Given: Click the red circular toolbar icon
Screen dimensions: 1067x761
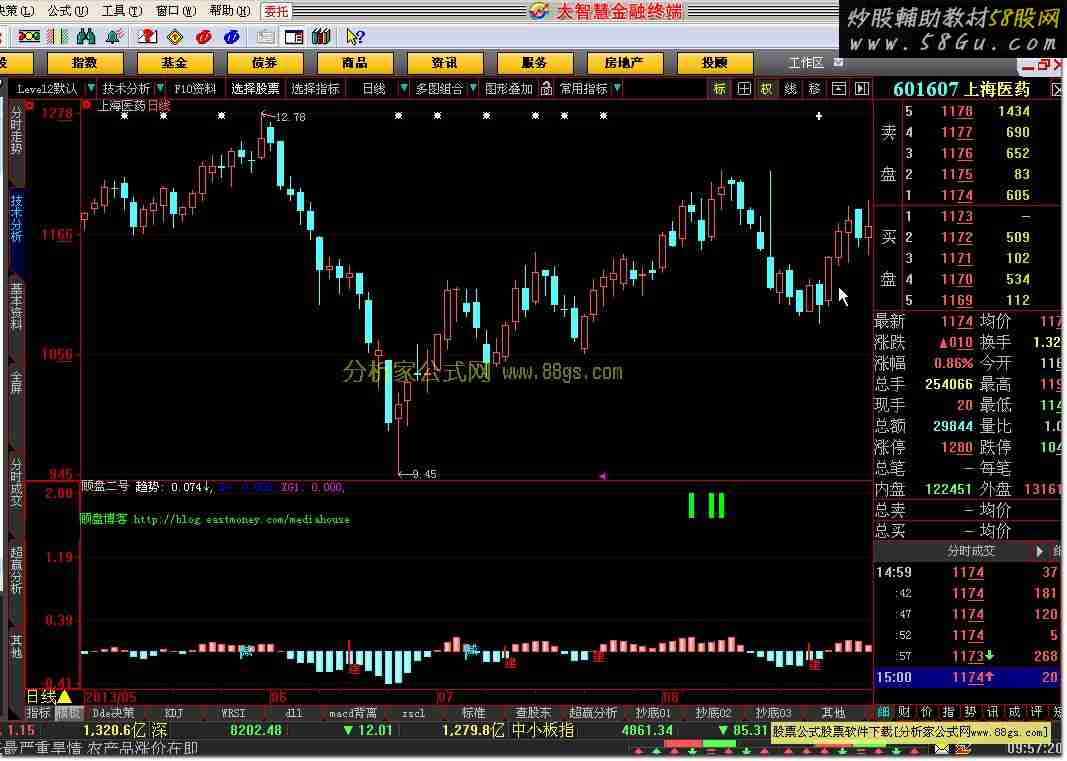Looking at the screenshot, I should 203,37.
